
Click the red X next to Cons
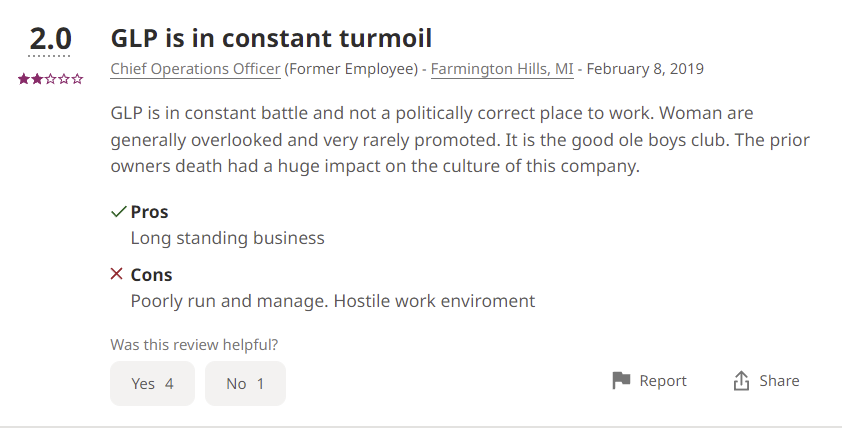(118, 274)
